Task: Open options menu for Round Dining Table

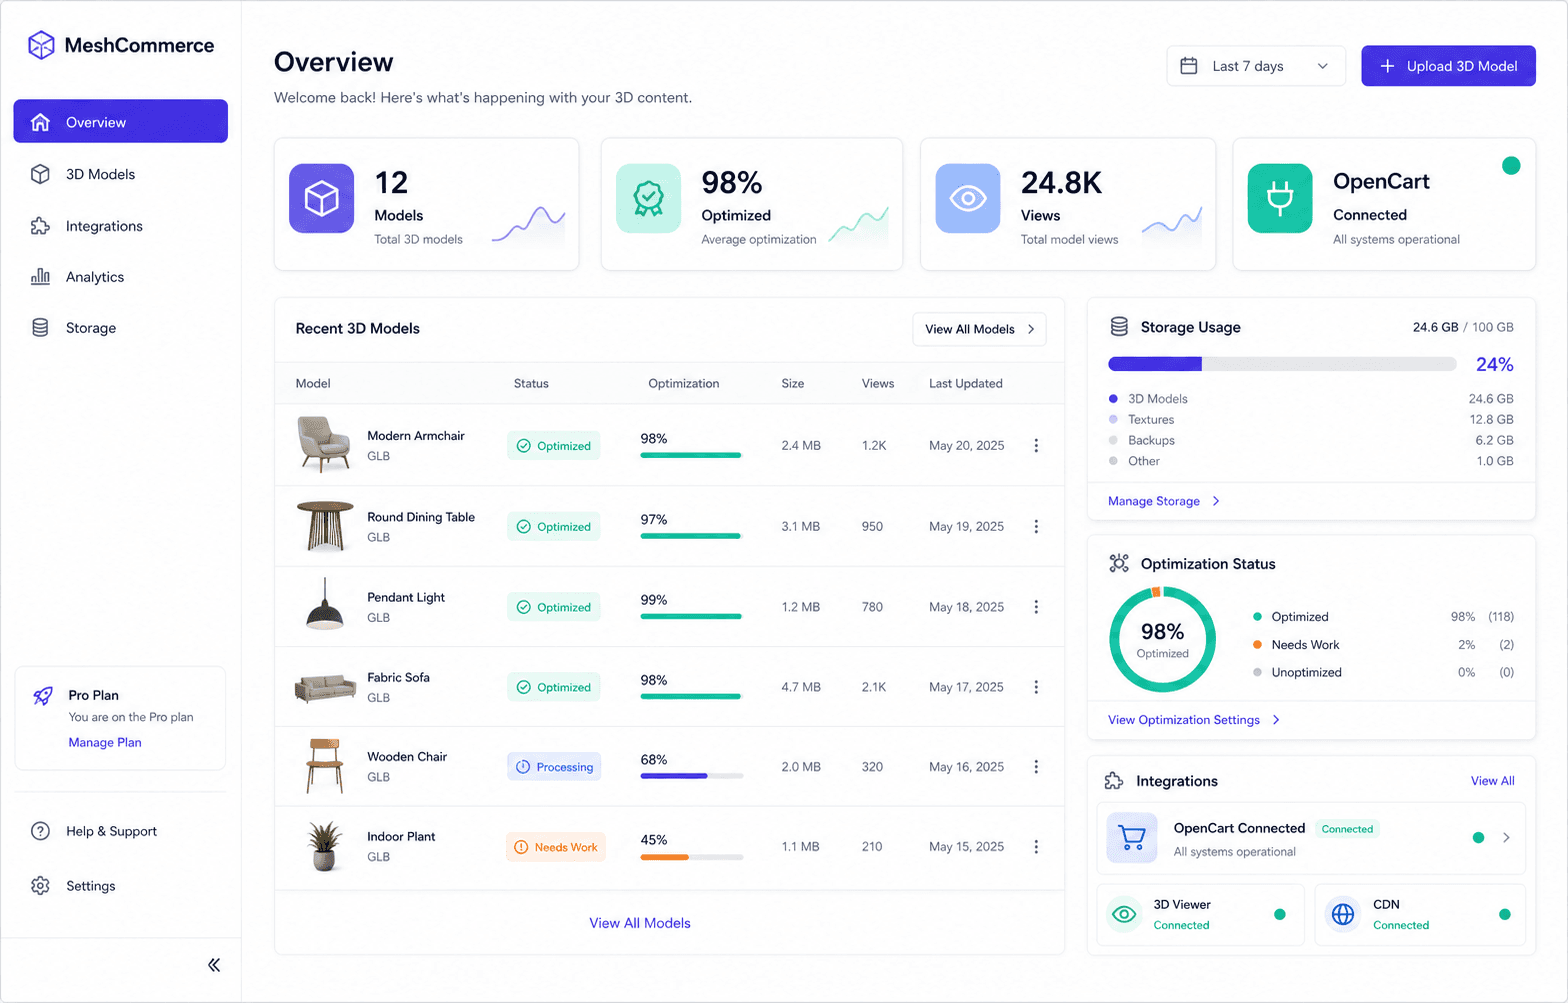Action: (x=1036, y=526)
